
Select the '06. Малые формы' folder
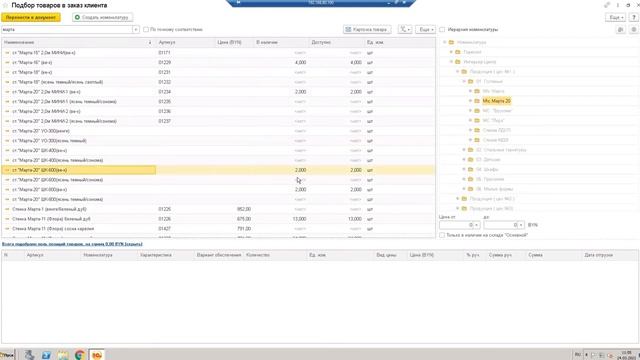click(494, 189)
